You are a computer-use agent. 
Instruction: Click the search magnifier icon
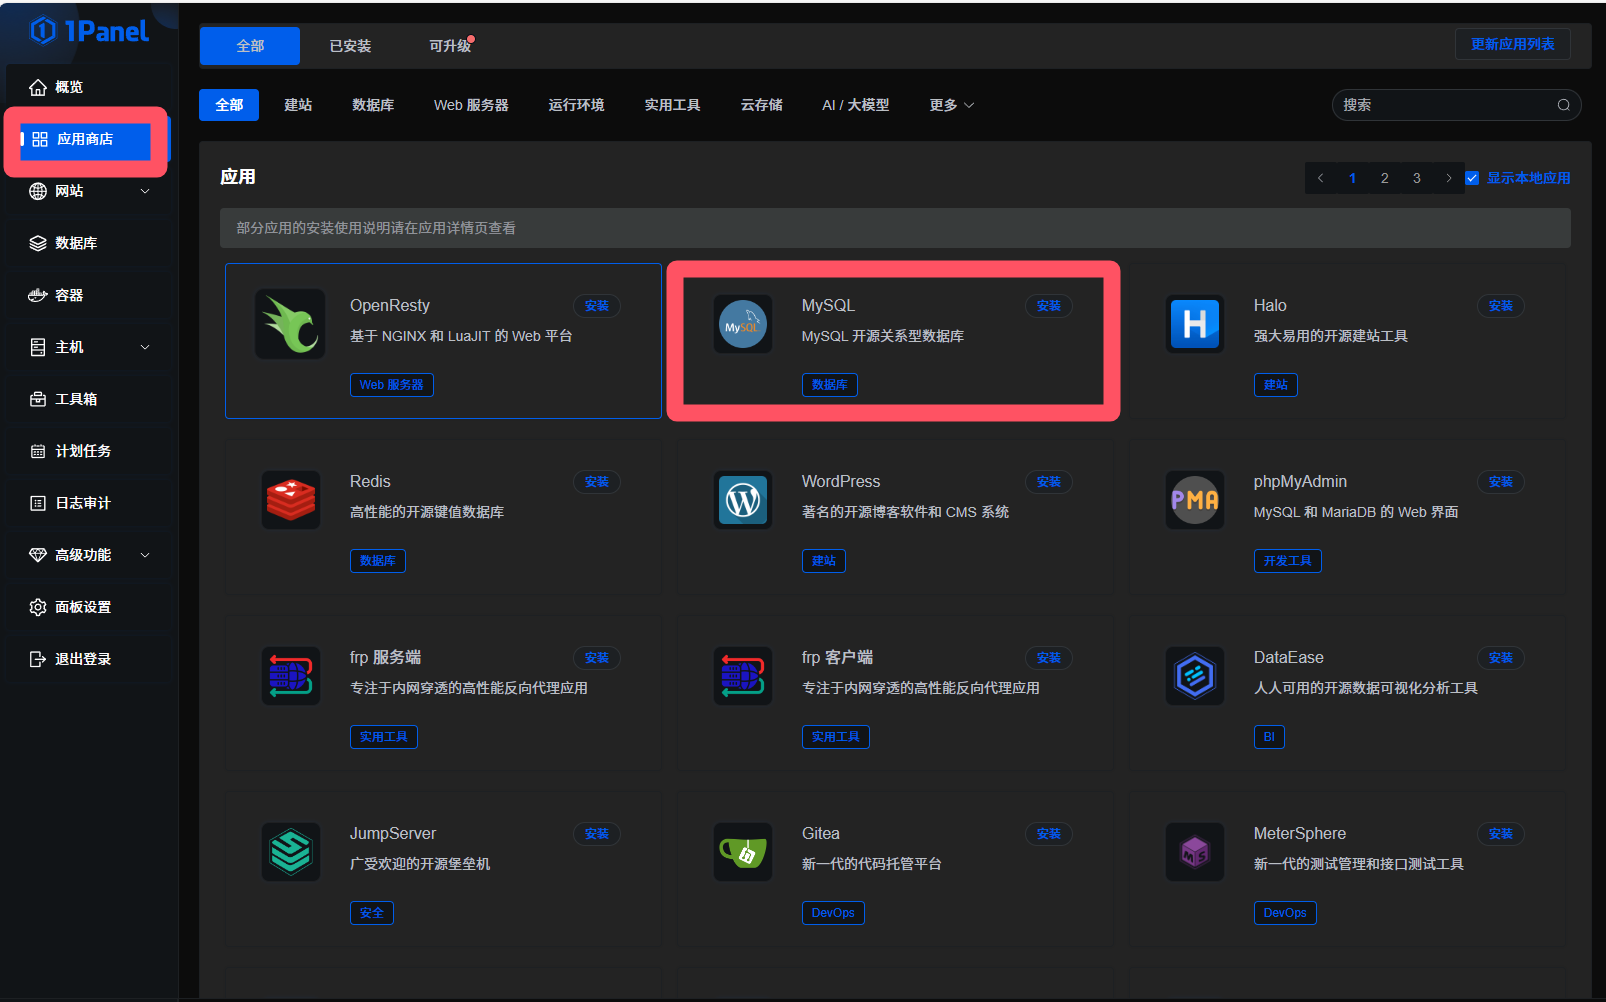click(x=1563, y=105)
